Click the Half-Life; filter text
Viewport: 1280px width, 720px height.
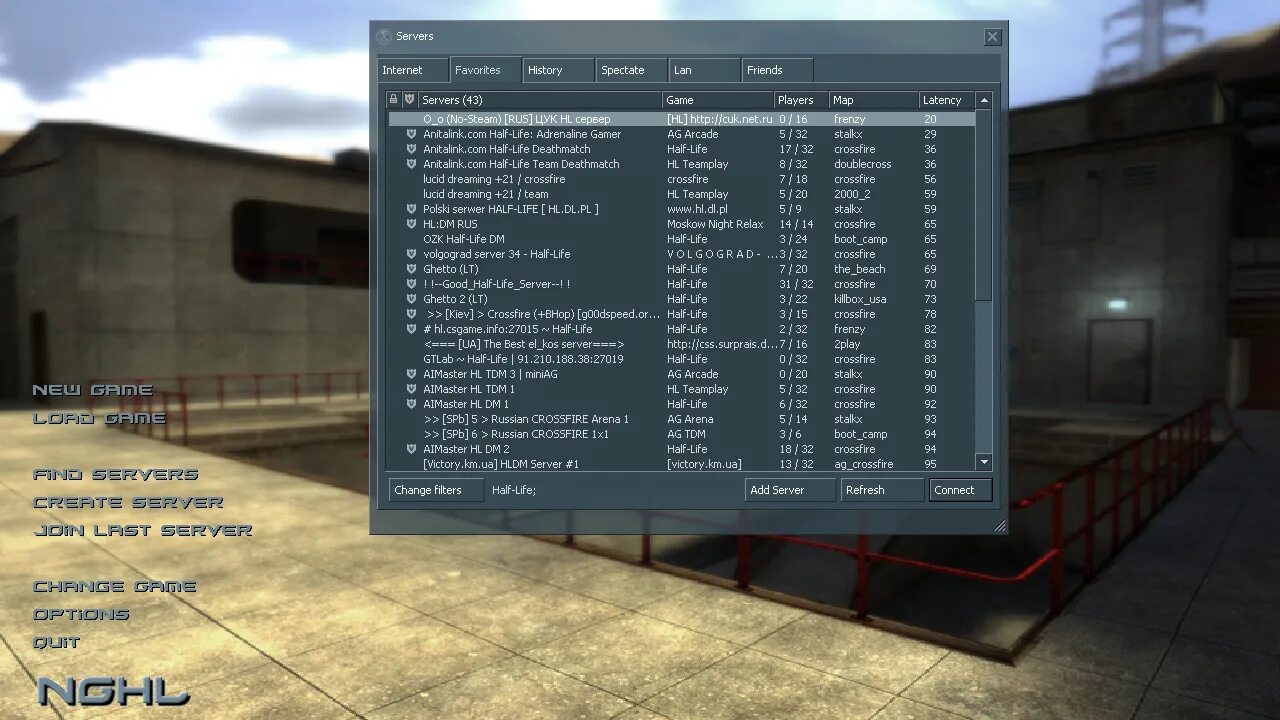coord(514,490)
